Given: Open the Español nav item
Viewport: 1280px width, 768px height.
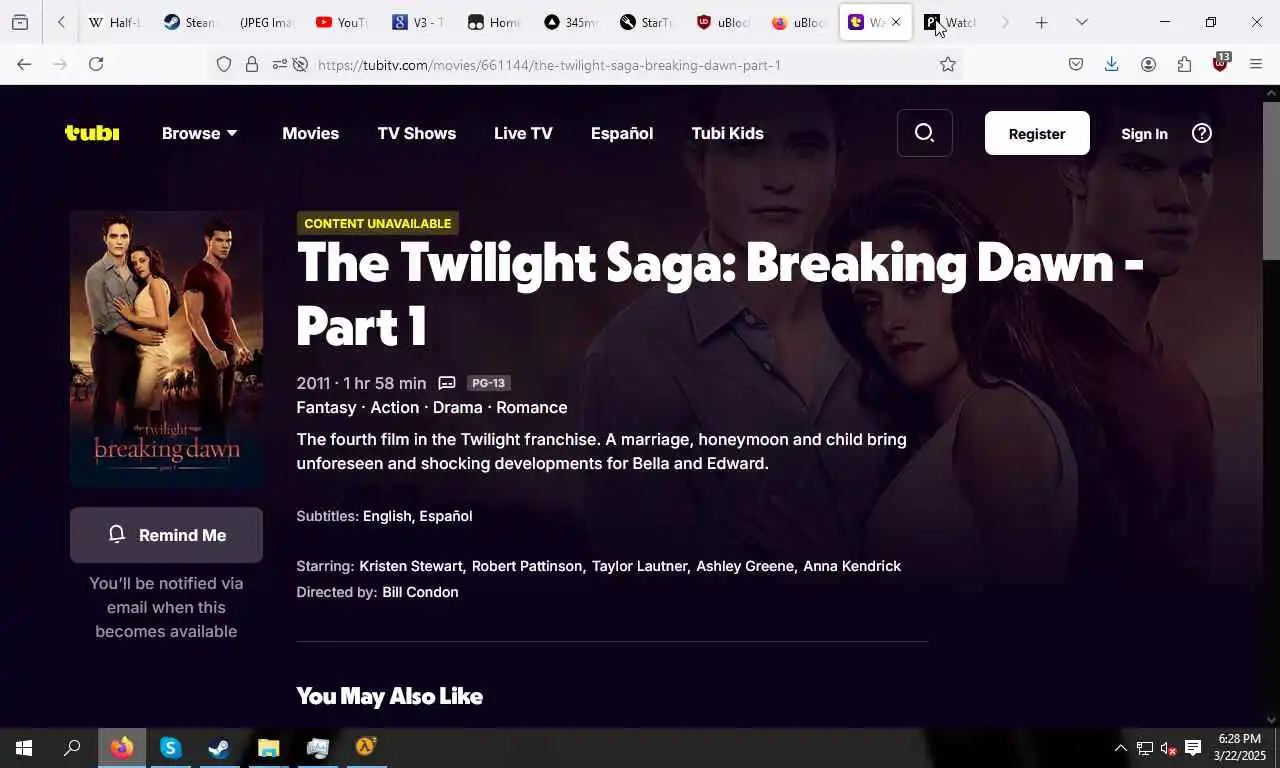Looking at the screenshot, I should click(621, 133).
